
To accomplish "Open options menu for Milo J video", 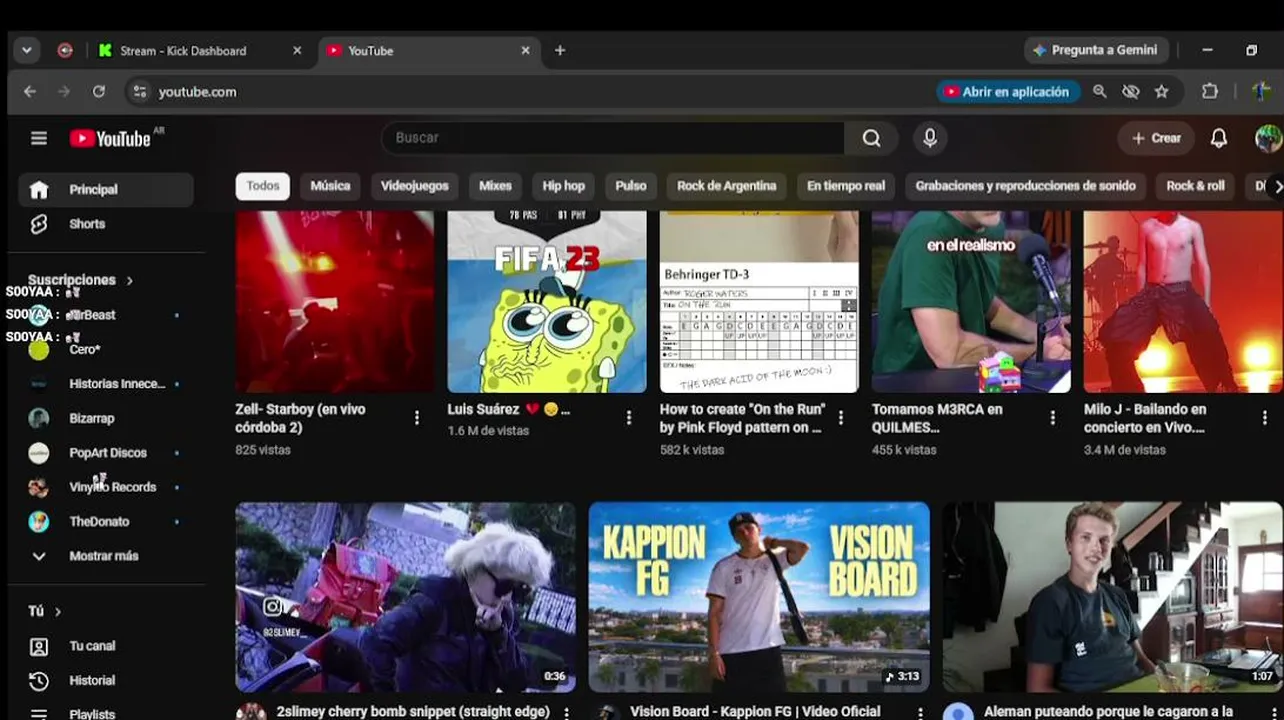I will point(1265,418).
